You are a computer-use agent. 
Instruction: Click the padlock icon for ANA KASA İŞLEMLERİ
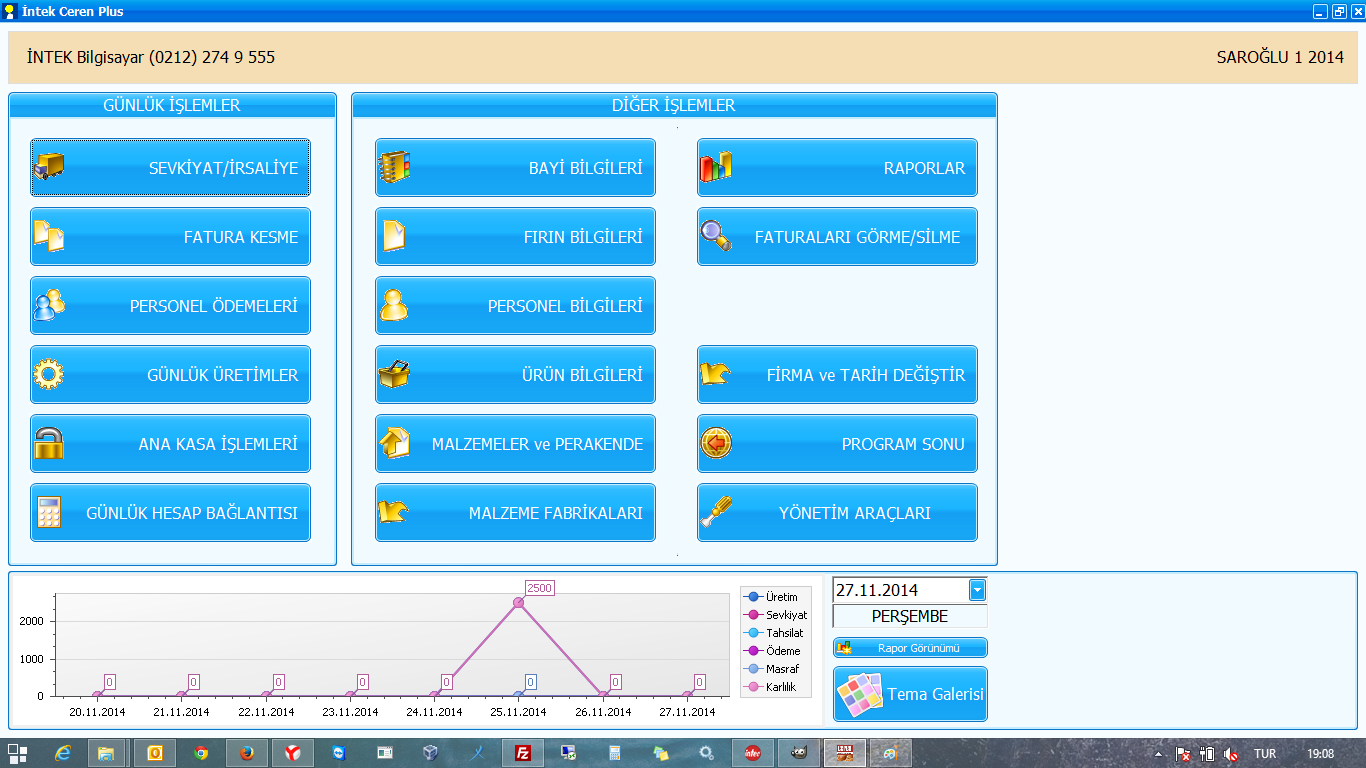click(x=48, y=444)
